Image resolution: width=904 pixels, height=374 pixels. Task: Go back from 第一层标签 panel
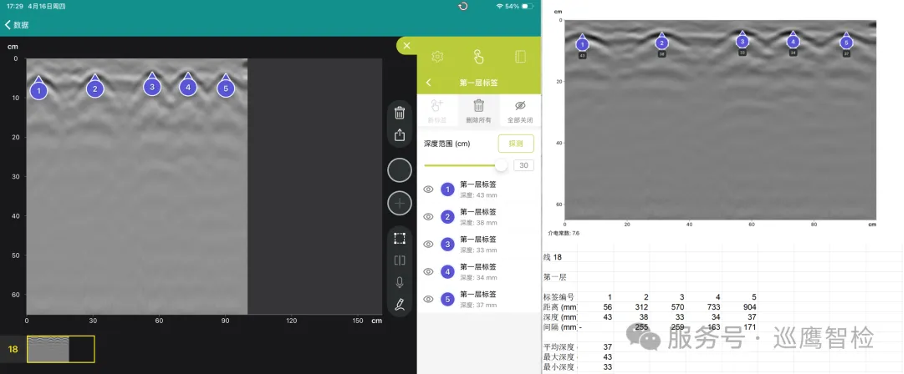(x=428, y=83)
